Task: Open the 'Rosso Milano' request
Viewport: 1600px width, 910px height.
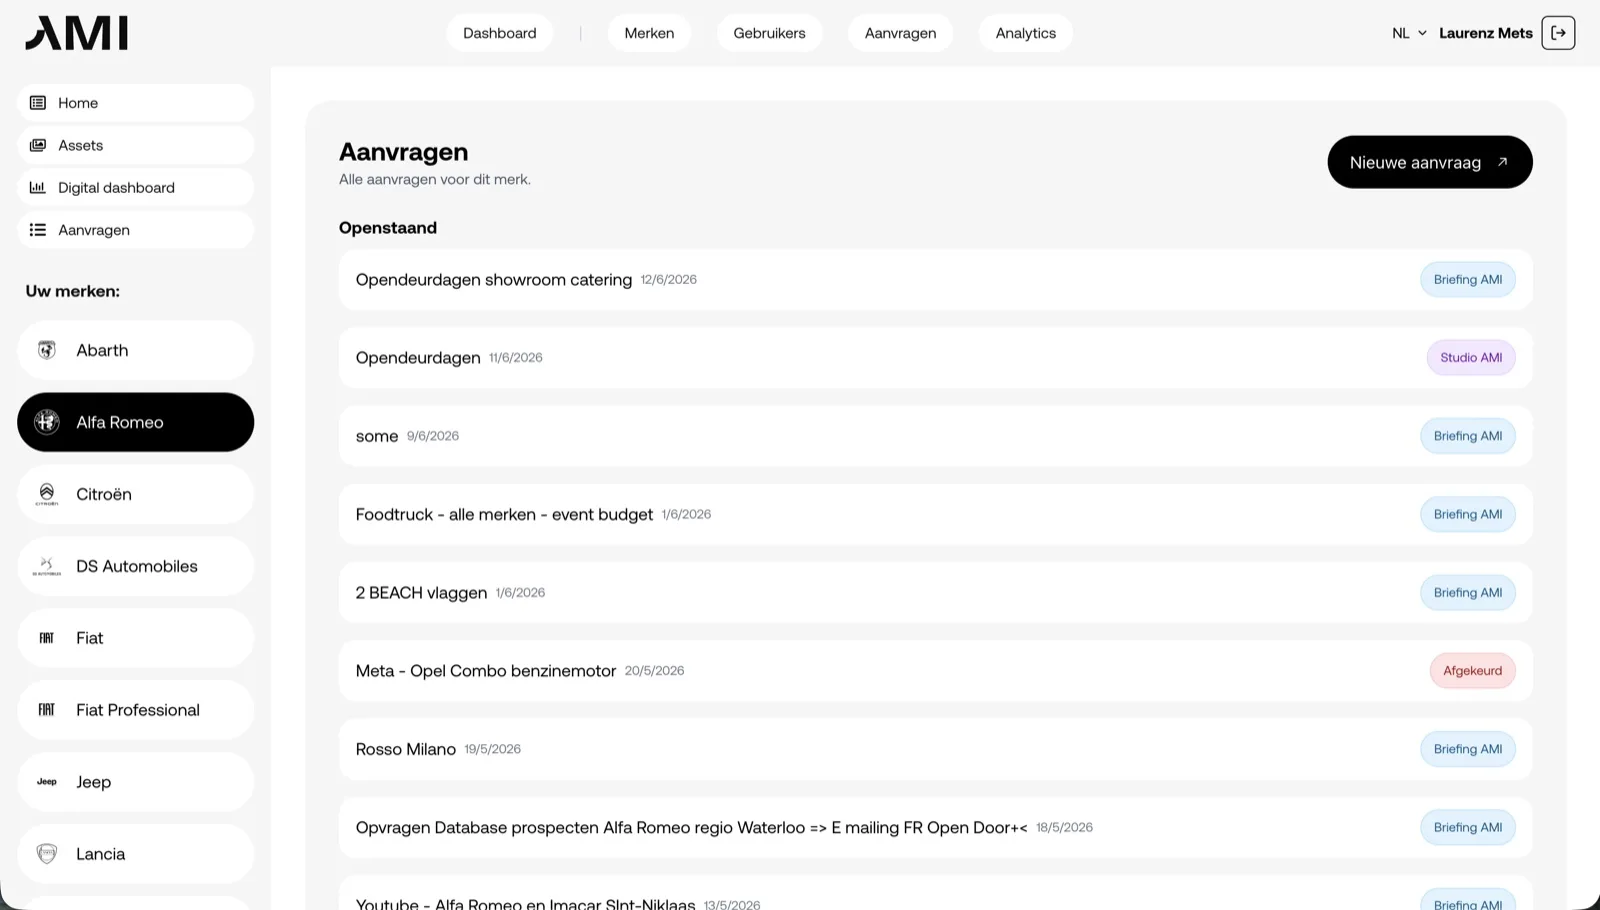Action: (935, 749)
